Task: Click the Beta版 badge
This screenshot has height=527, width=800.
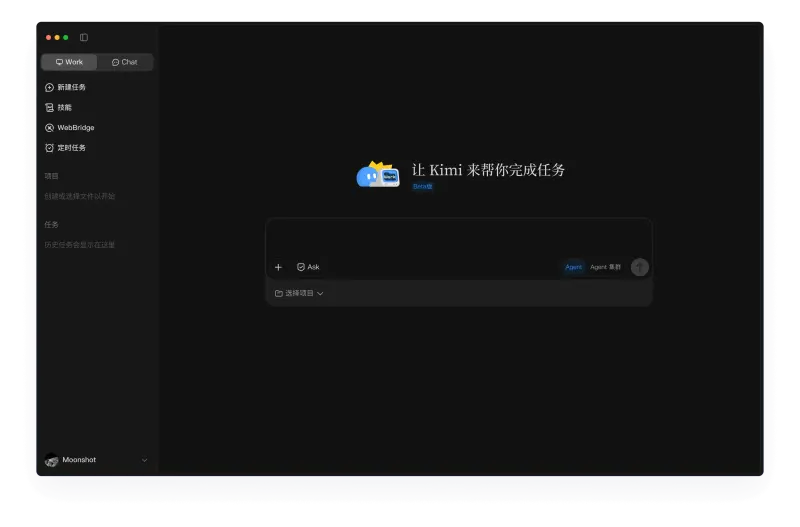Action: point(422,187)
